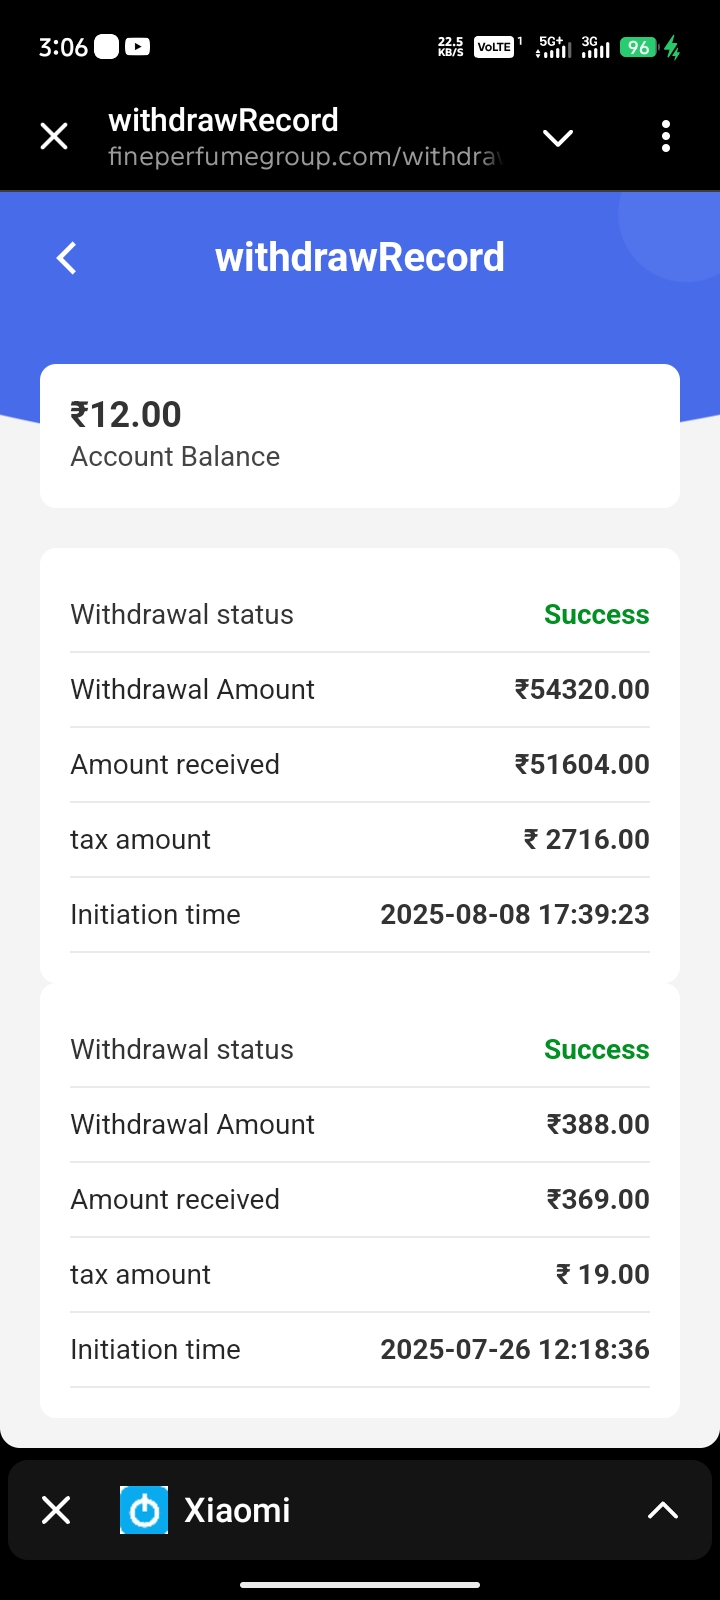Viewport: 720px width, 1600px height.
Task: Close the in-app browser tab
Action: click(54, 136)
